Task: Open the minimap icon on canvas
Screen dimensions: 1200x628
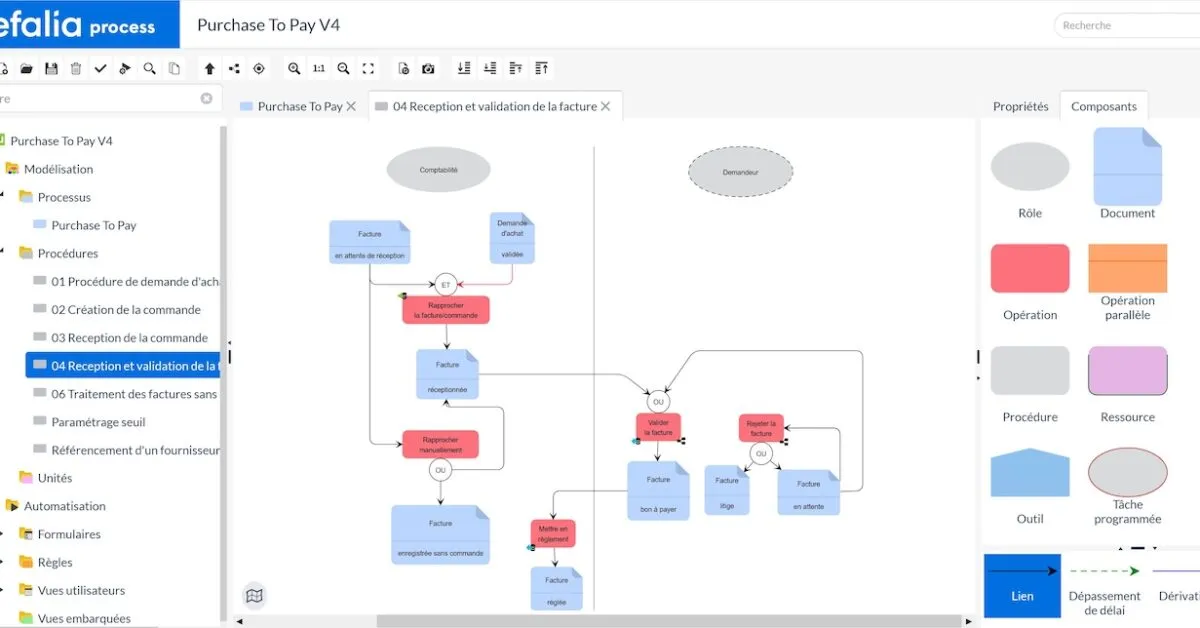Action: [254, 596]
